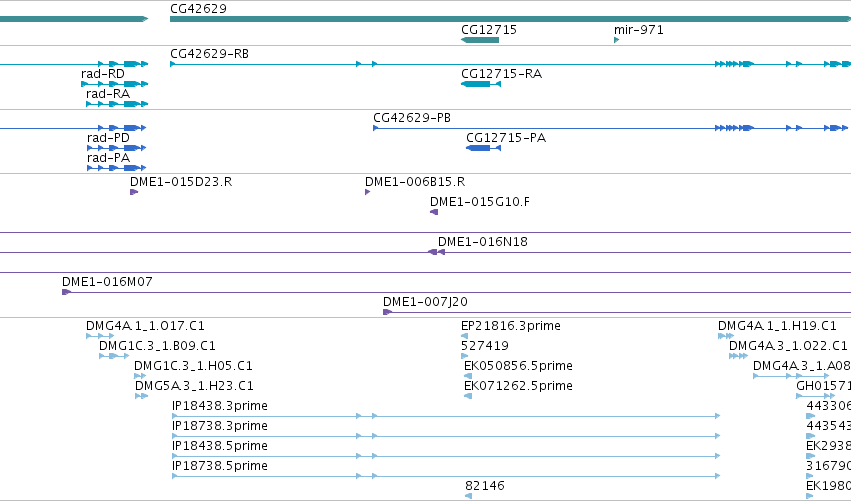Select the rad-RA transcript glyph
851x501 pixels.
pyautogui.click(x=117, y=104)
